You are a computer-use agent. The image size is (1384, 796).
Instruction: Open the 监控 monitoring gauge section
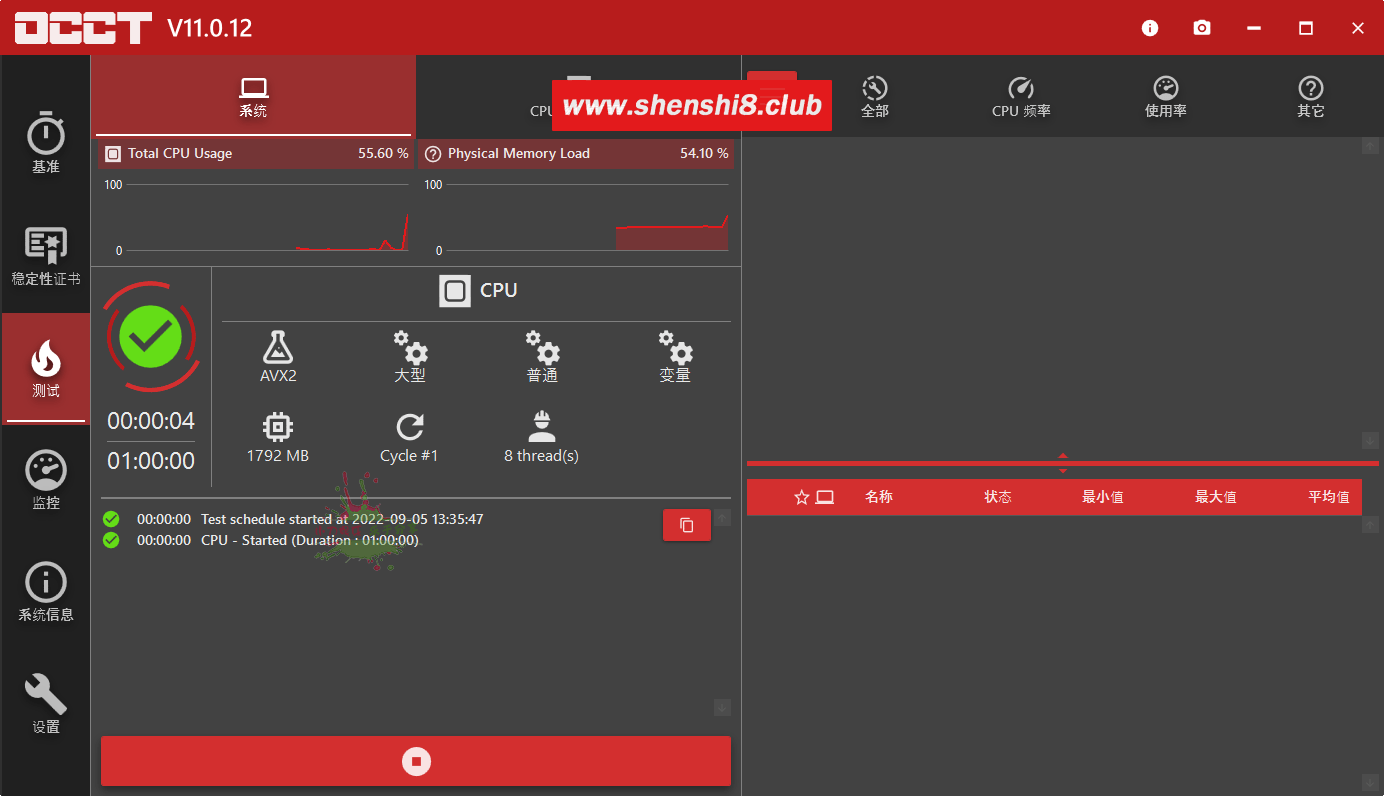pos(45,480)
